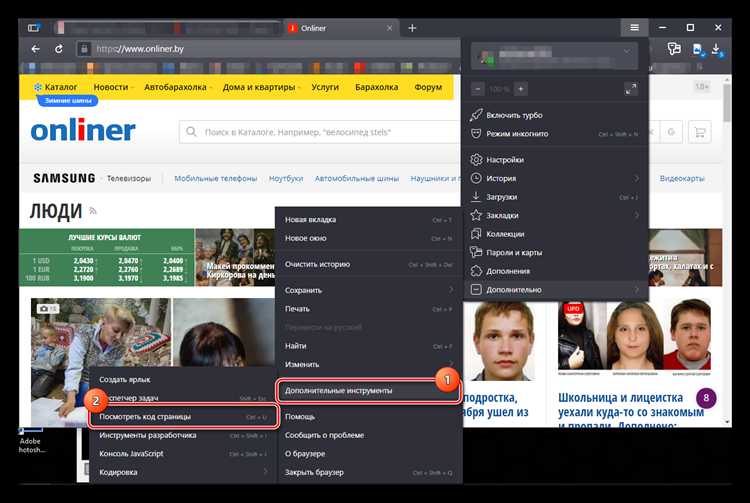750x503 pixels.
Task: Open Автобарахолка link
Action: pos(175,87)
